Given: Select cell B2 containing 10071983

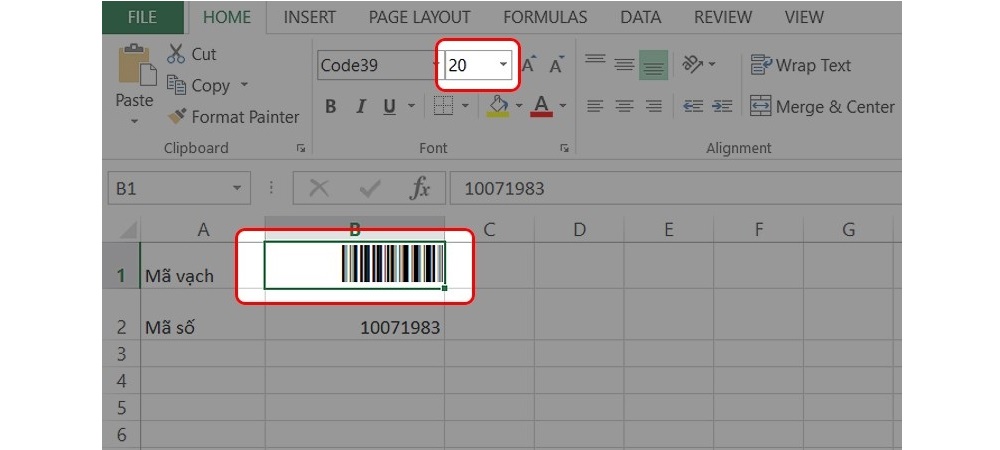Looking at the screenshot, I should (x=355, y=327).
